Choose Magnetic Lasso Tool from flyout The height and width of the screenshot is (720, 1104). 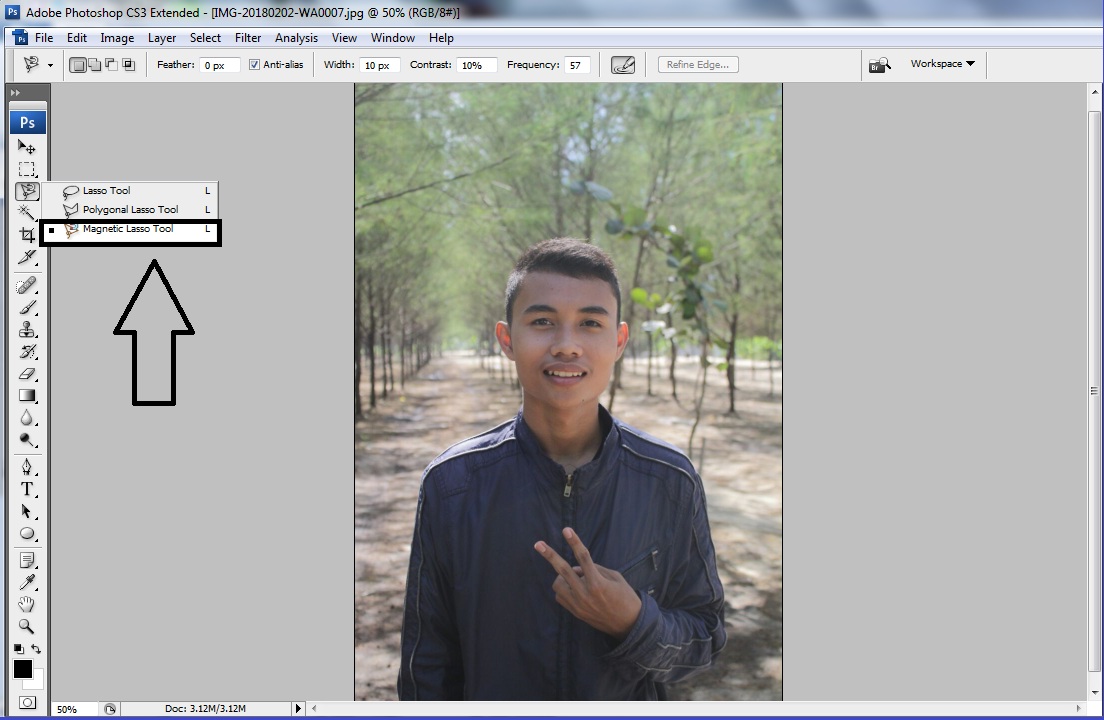(x=130, y=229)
